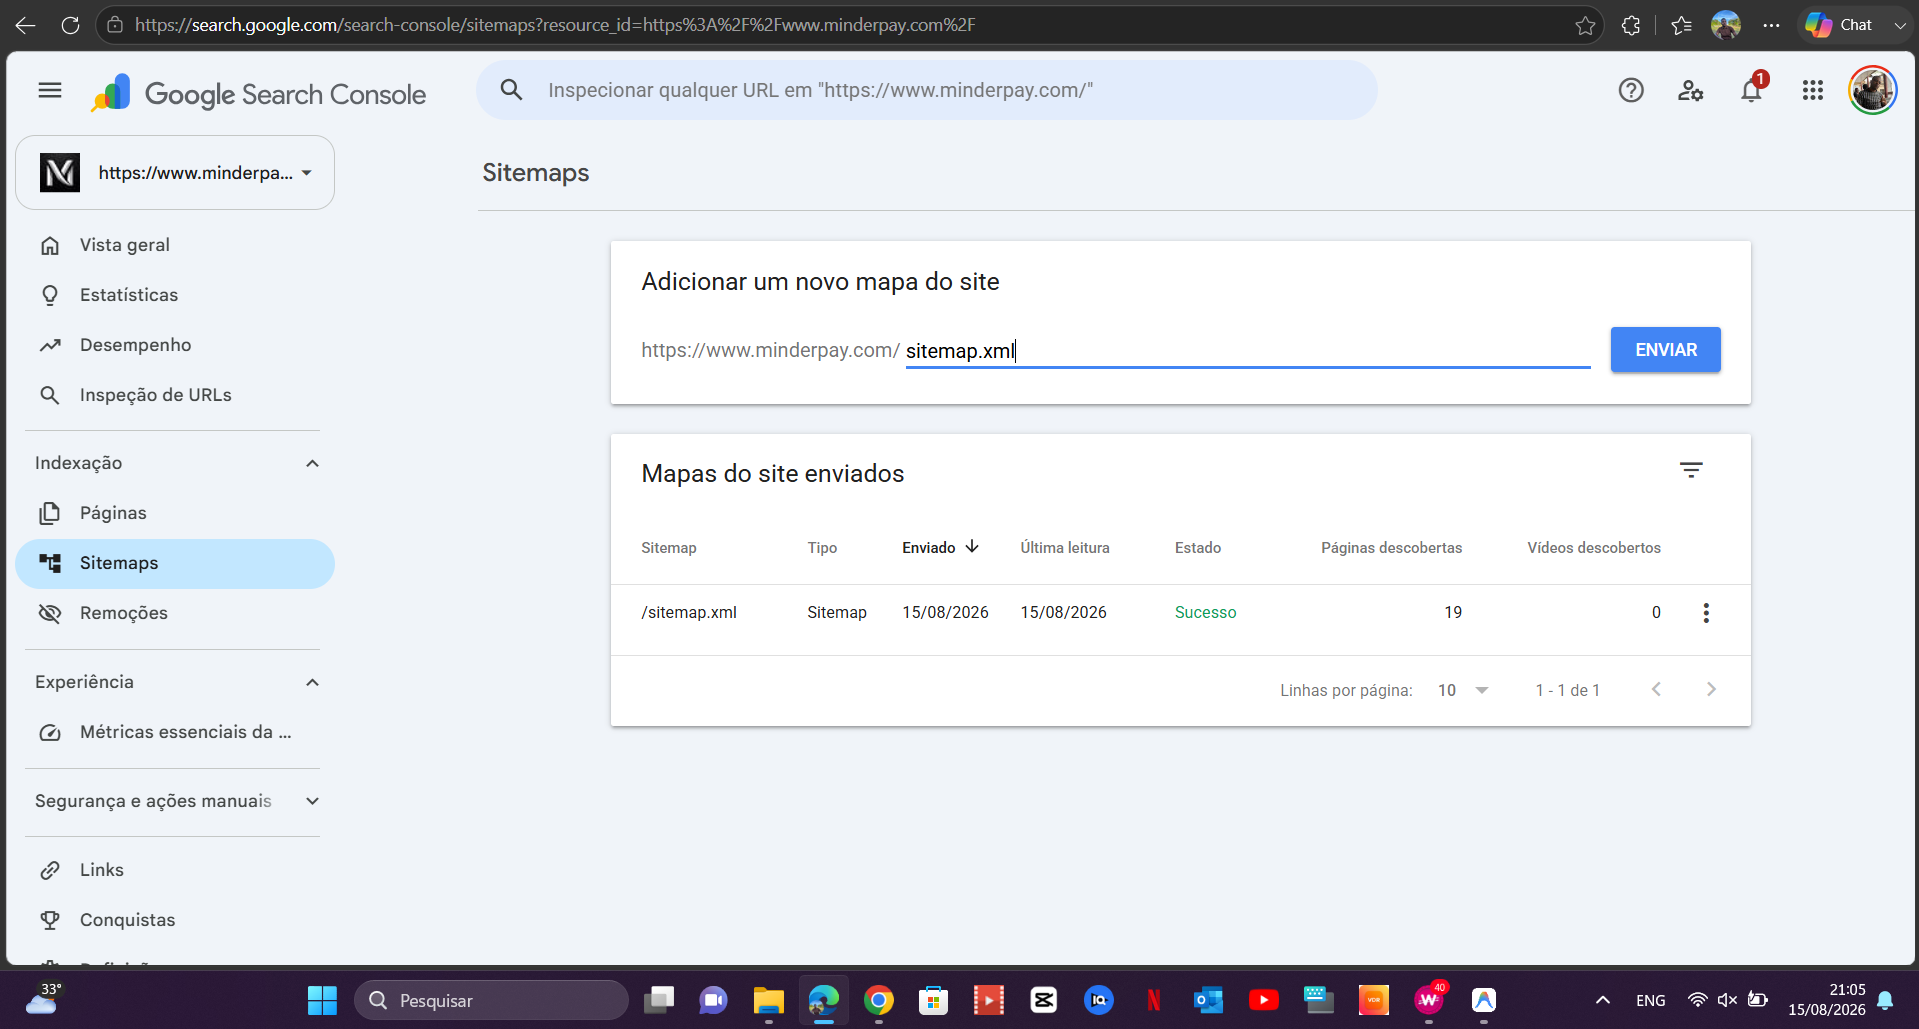Viewport: 1919px width, 1029px height.
Task: Click the Tipo column header
Action: (x=822, y=548)
